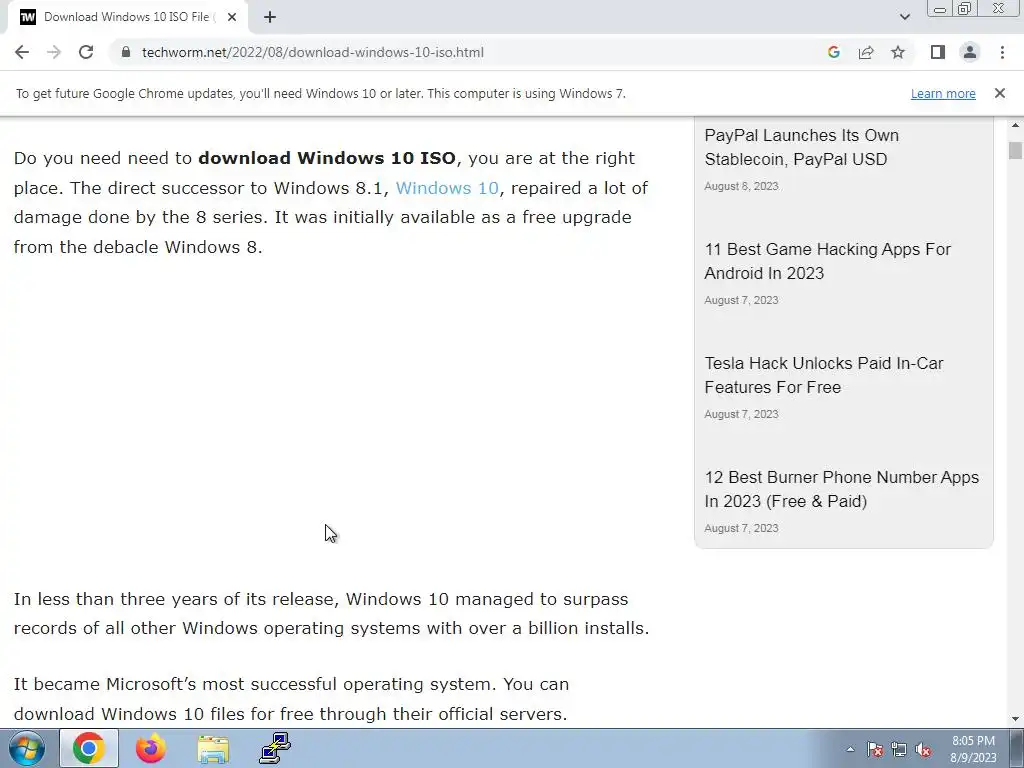The width and height of the screenshot is (1024, 768).
Task: Click the network tray icon
Action: [x=899, y=749]
